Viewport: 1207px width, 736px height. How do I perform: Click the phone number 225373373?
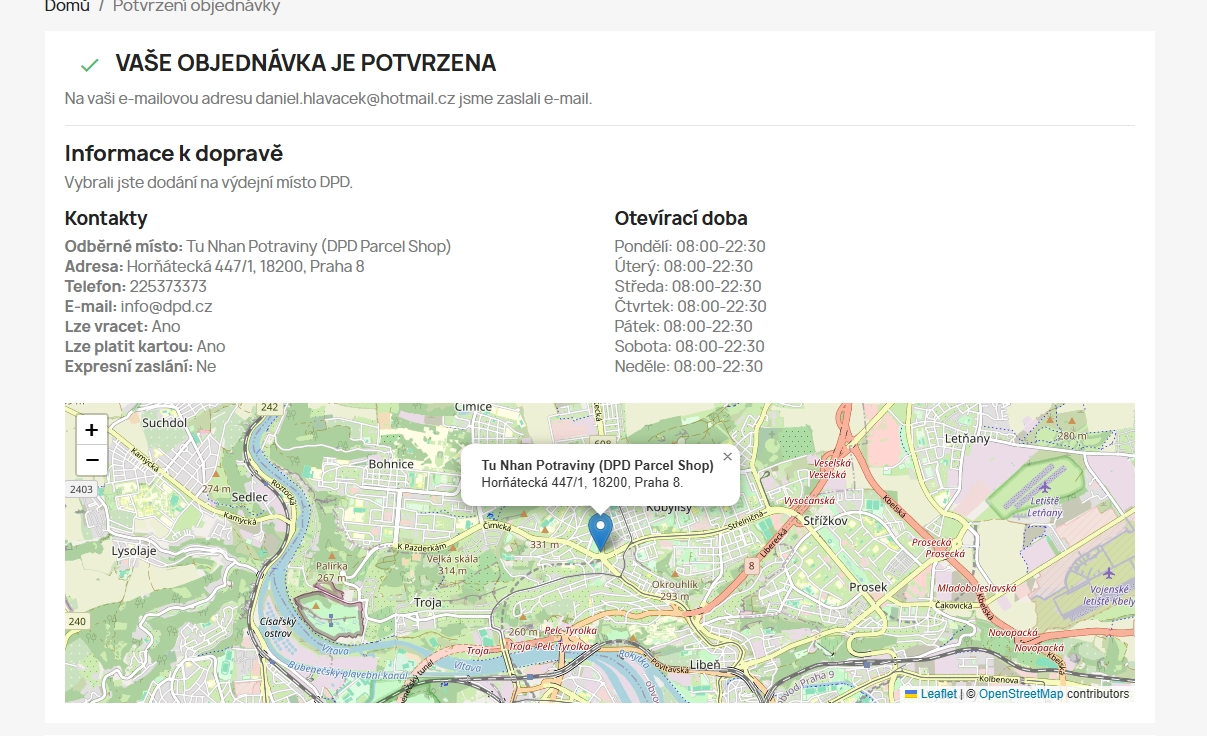pos(168,286)
